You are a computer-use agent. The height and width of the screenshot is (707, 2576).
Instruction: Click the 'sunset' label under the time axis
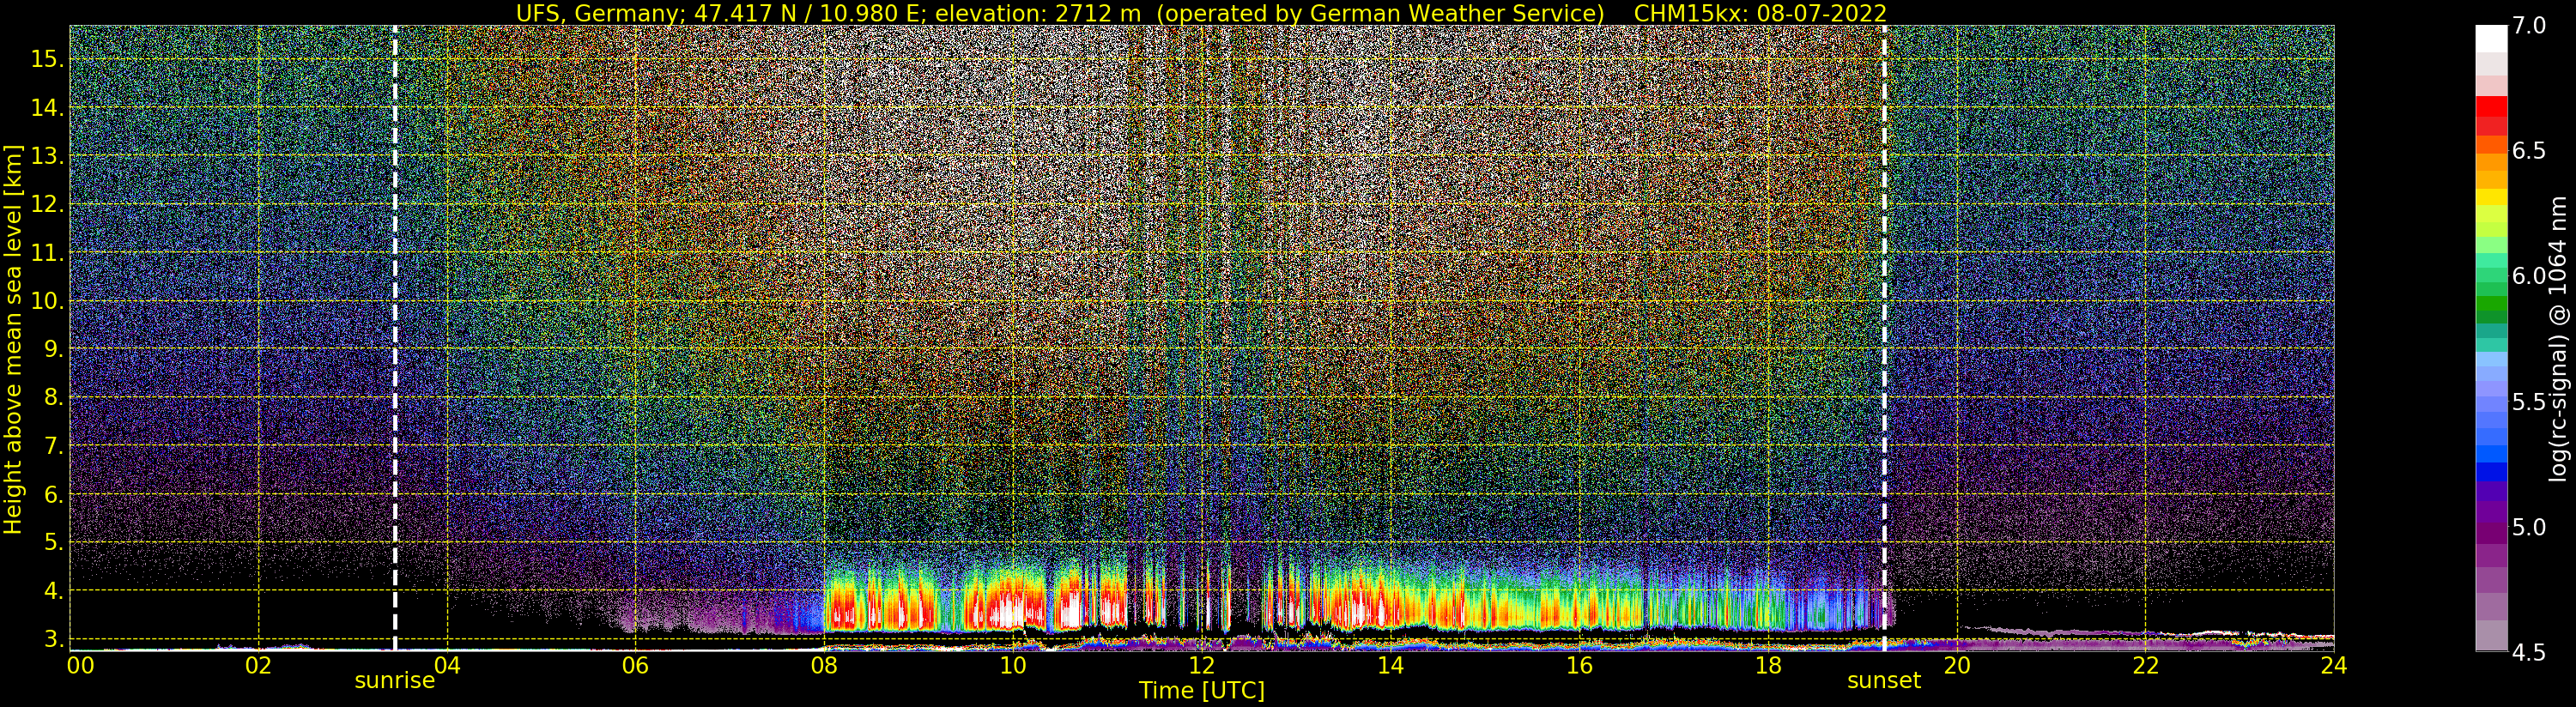pyautogui.click(x=1884, y=681)
